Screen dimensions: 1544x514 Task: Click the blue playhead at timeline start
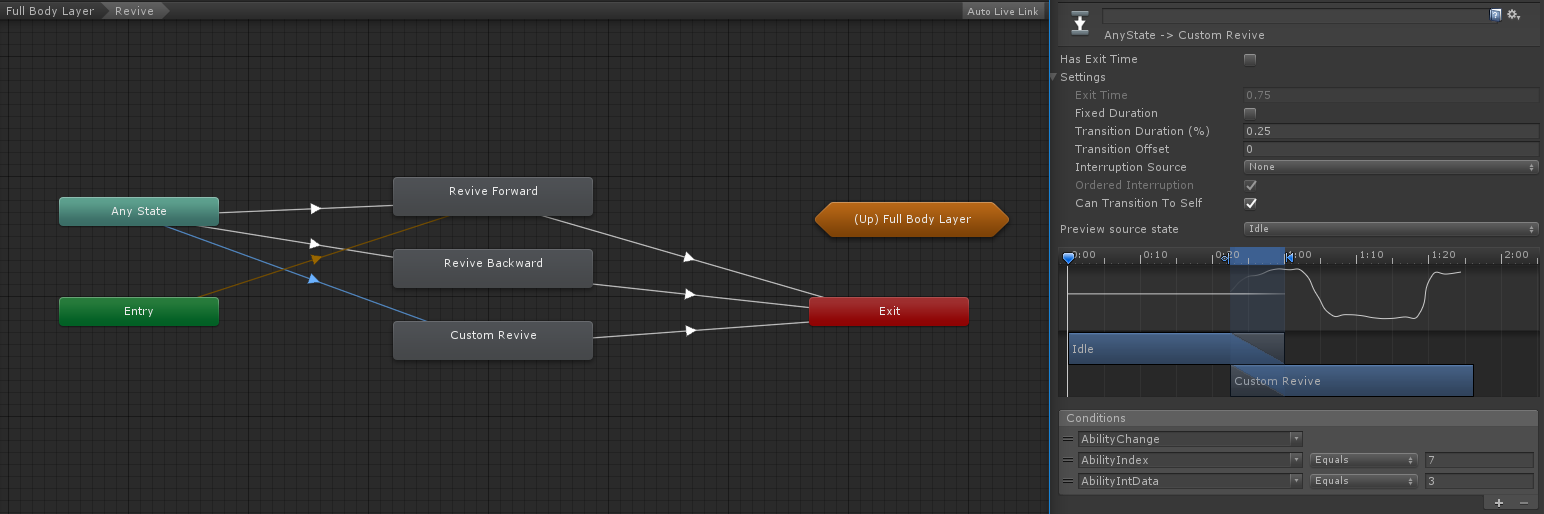1068,258
